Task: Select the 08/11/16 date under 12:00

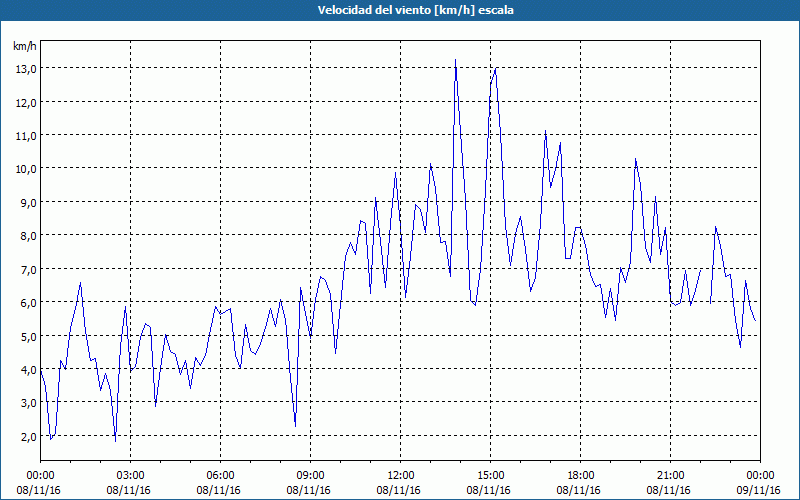Action: [x=398, y=490]
